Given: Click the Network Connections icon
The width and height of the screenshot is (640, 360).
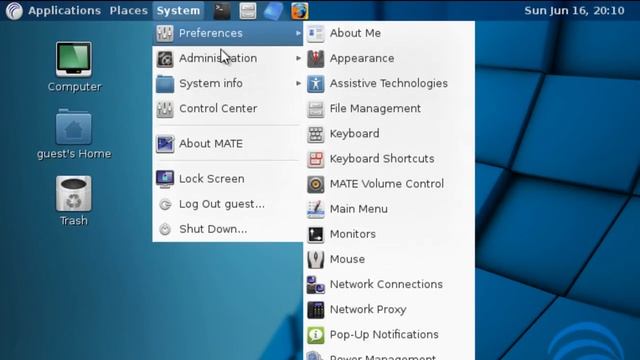Looking at the screenshot, I should click(316, 285).
